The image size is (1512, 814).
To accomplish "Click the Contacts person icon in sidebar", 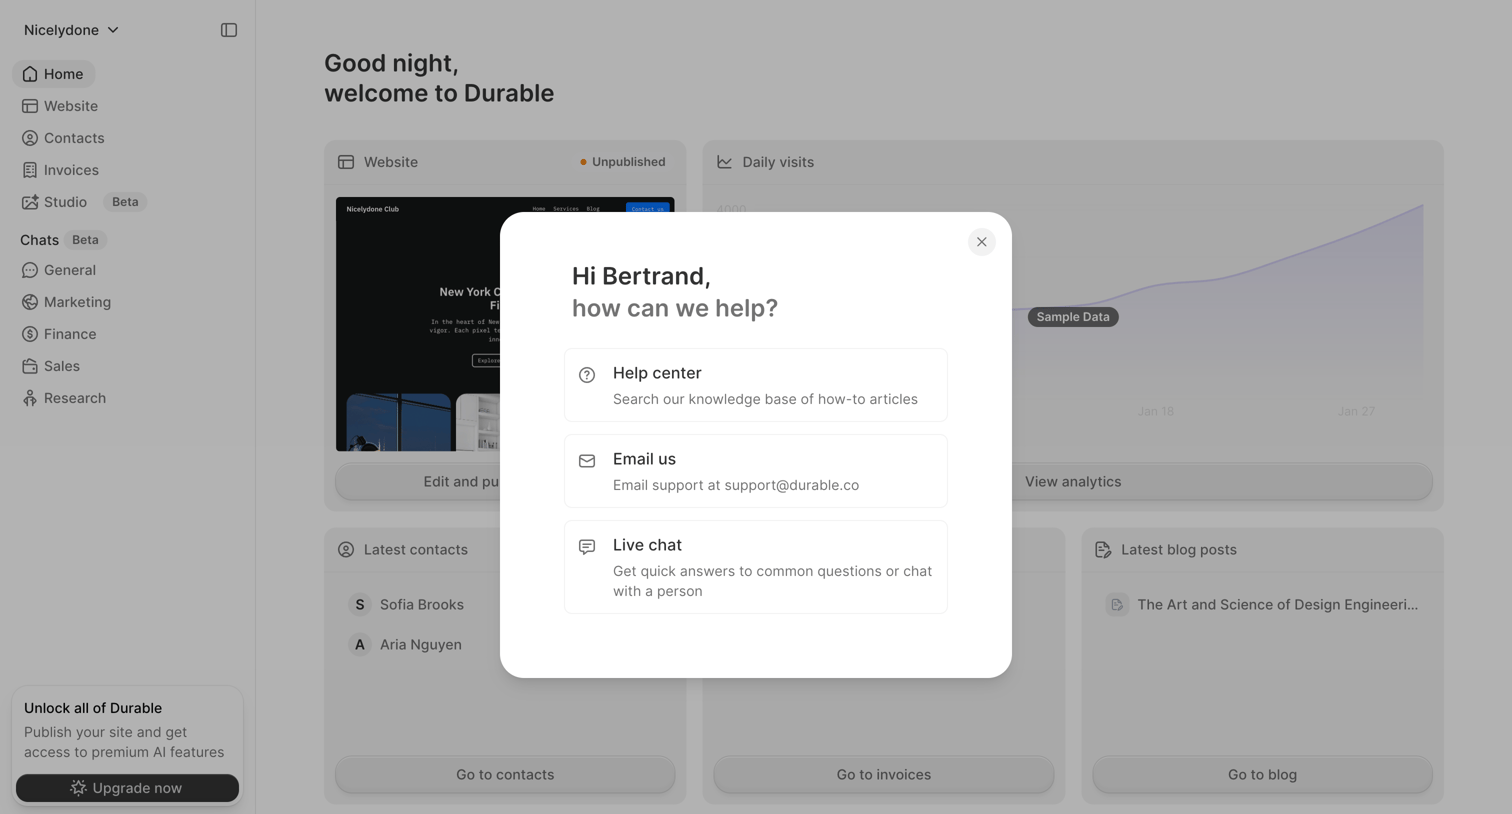I will click(x=30, y=138).
